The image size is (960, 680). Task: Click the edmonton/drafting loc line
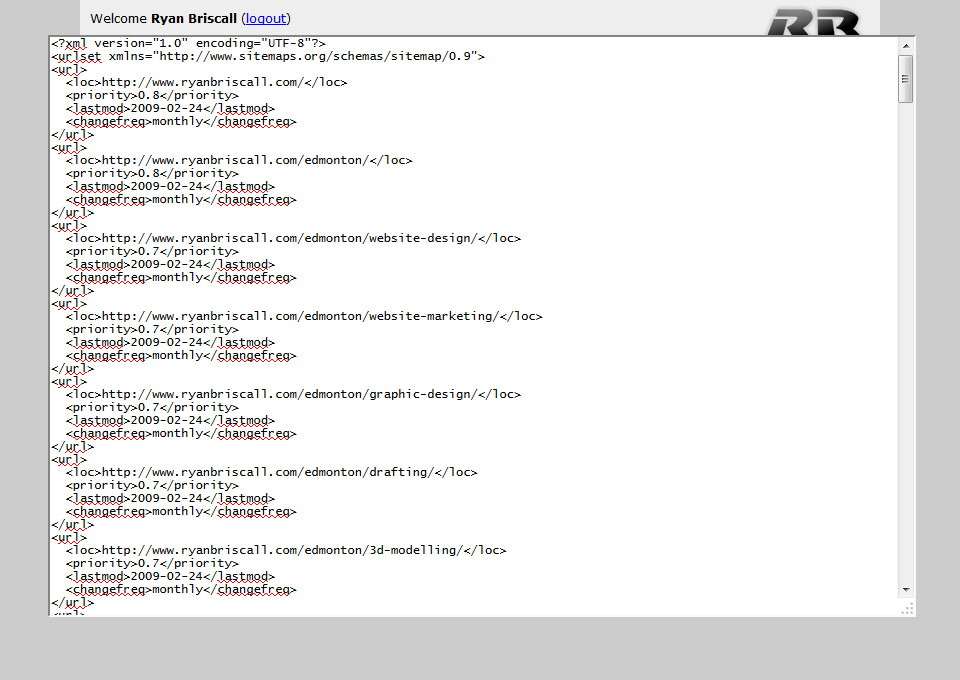coord(271,473)
